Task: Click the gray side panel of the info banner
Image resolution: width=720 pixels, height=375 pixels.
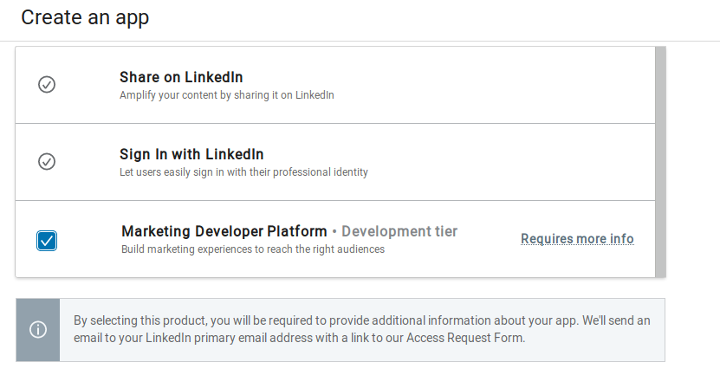Action: click(38, 330)
